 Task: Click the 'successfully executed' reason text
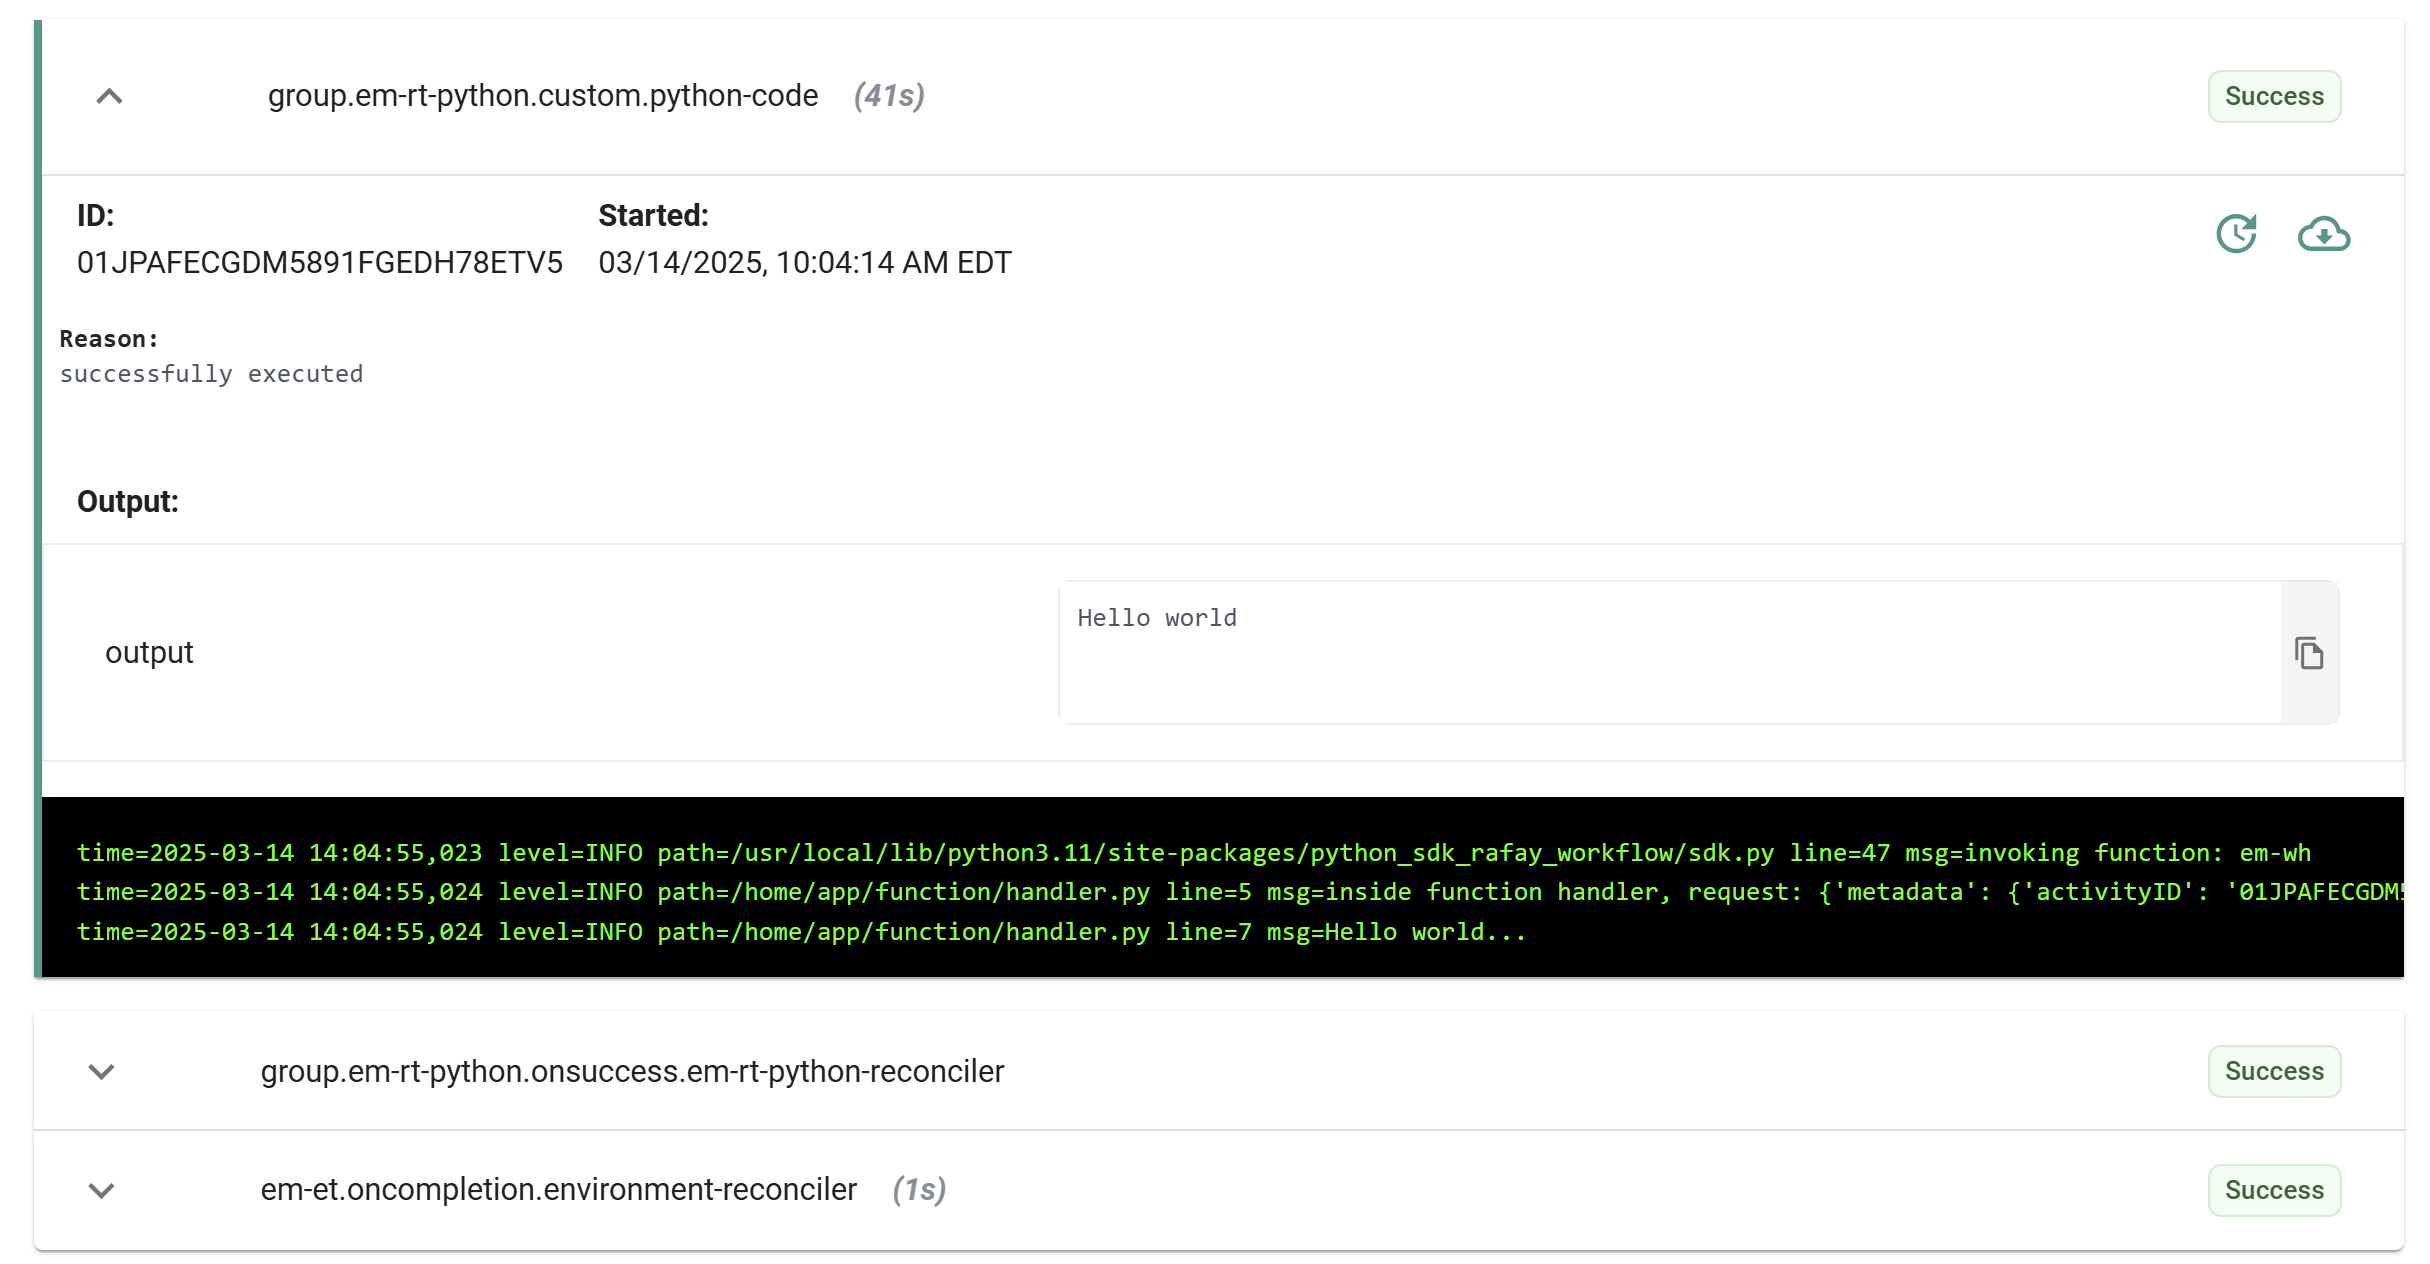(211, 374)
